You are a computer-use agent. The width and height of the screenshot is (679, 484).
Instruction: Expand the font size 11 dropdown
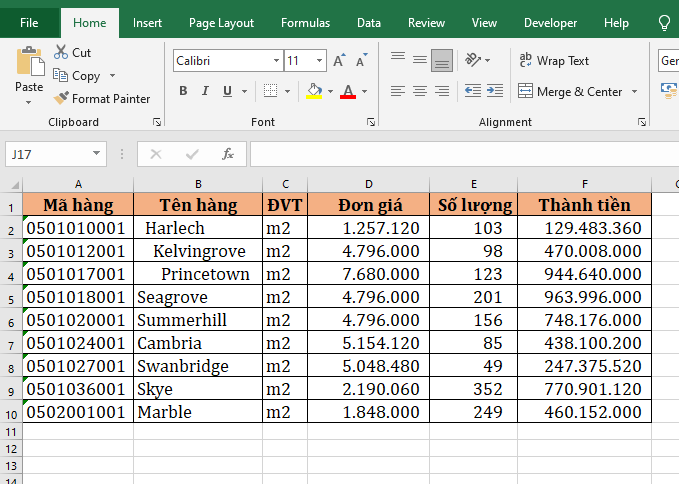coord(319,61)
